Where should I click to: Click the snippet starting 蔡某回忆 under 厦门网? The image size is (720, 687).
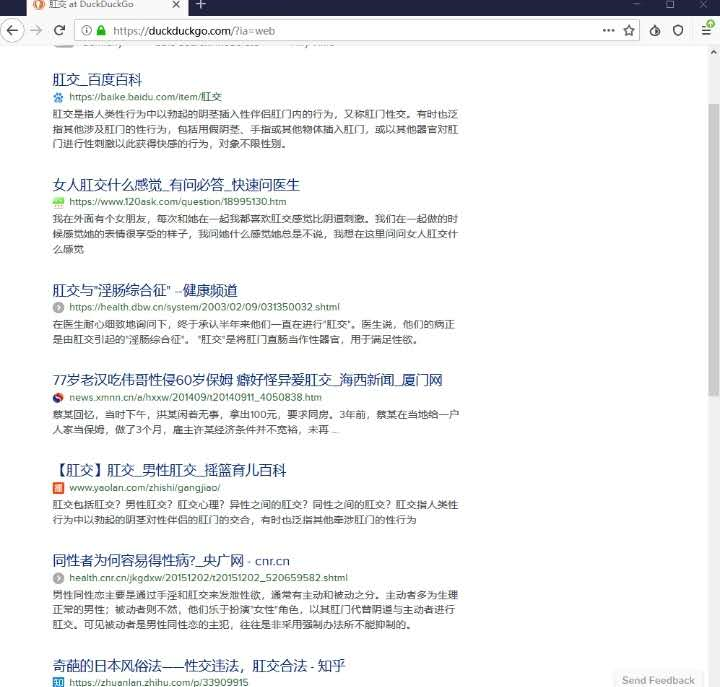pyautogui.click(x=256, y=422)
